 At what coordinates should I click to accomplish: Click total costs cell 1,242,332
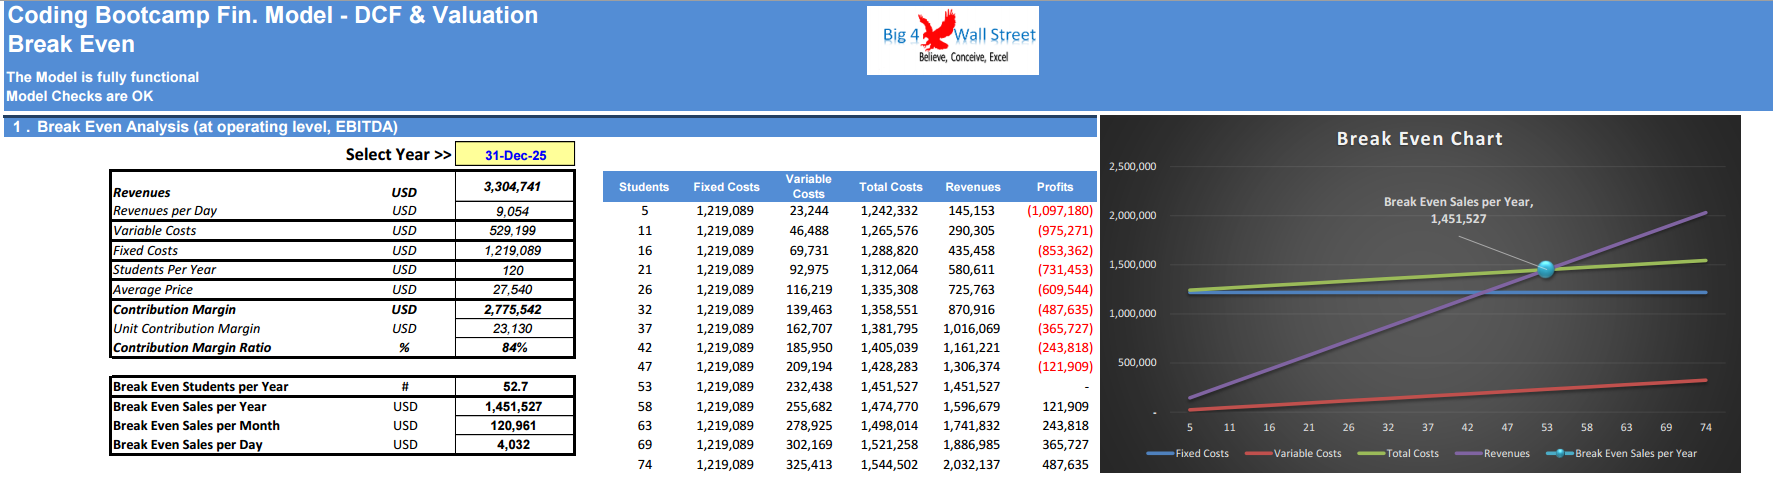(889, 211)
